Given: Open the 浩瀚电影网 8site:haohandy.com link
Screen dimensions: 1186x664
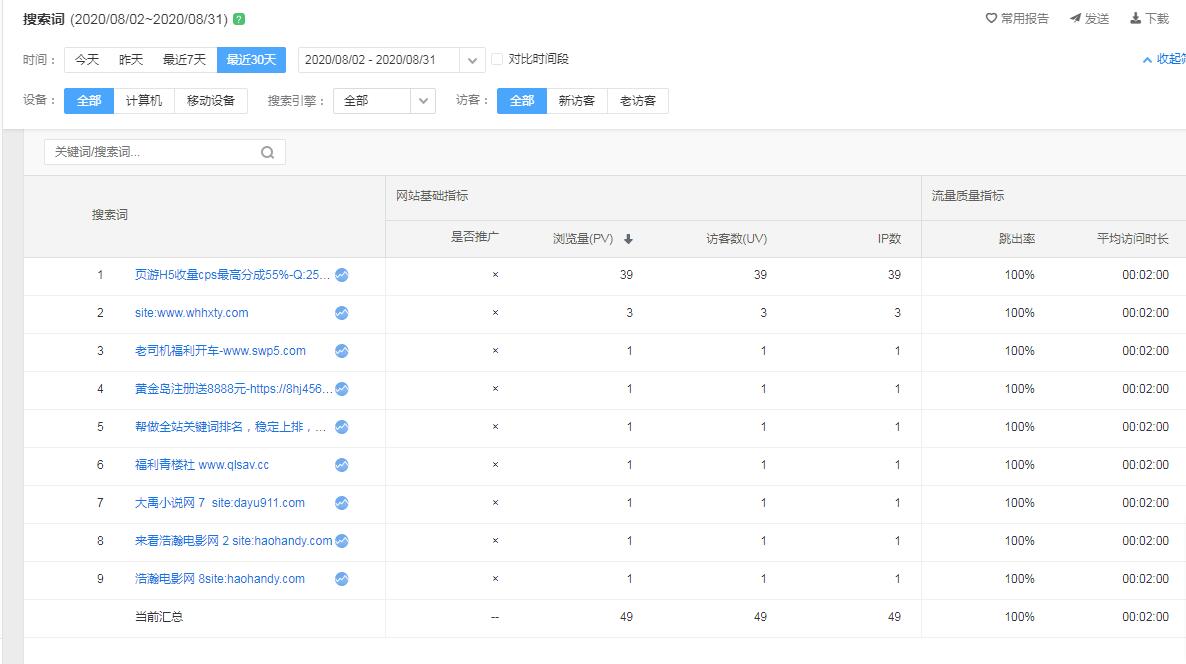Looking at the screenshot, I should [220, 579].
